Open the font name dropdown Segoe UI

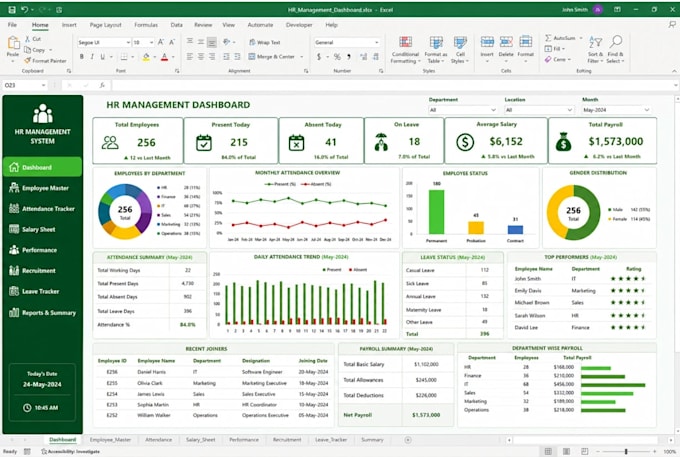click(x=128, y=42)
